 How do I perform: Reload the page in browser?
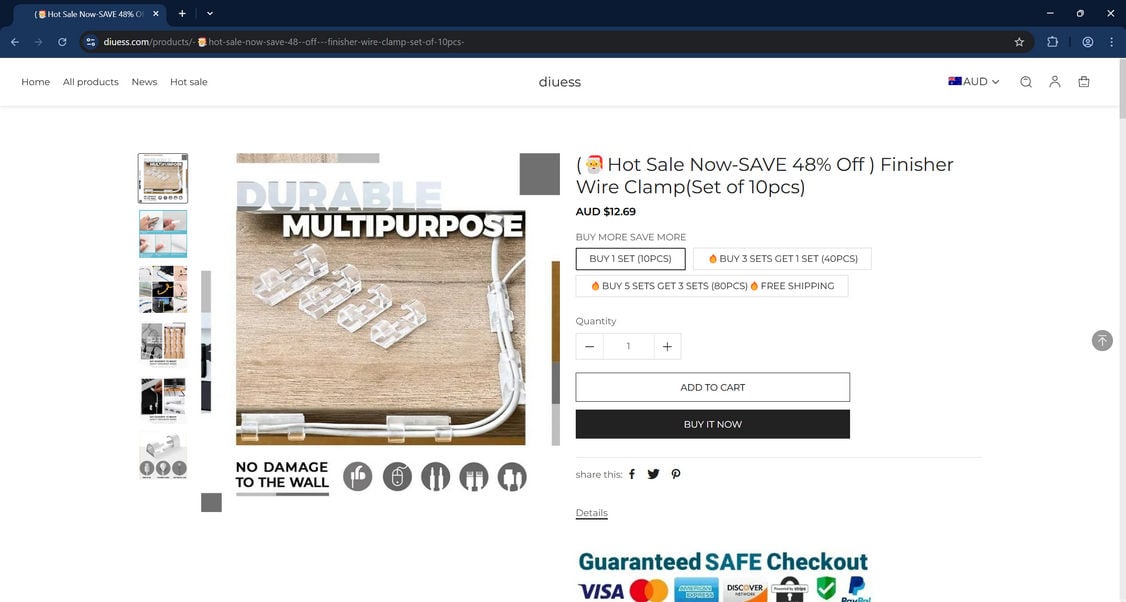click(62, 42)
